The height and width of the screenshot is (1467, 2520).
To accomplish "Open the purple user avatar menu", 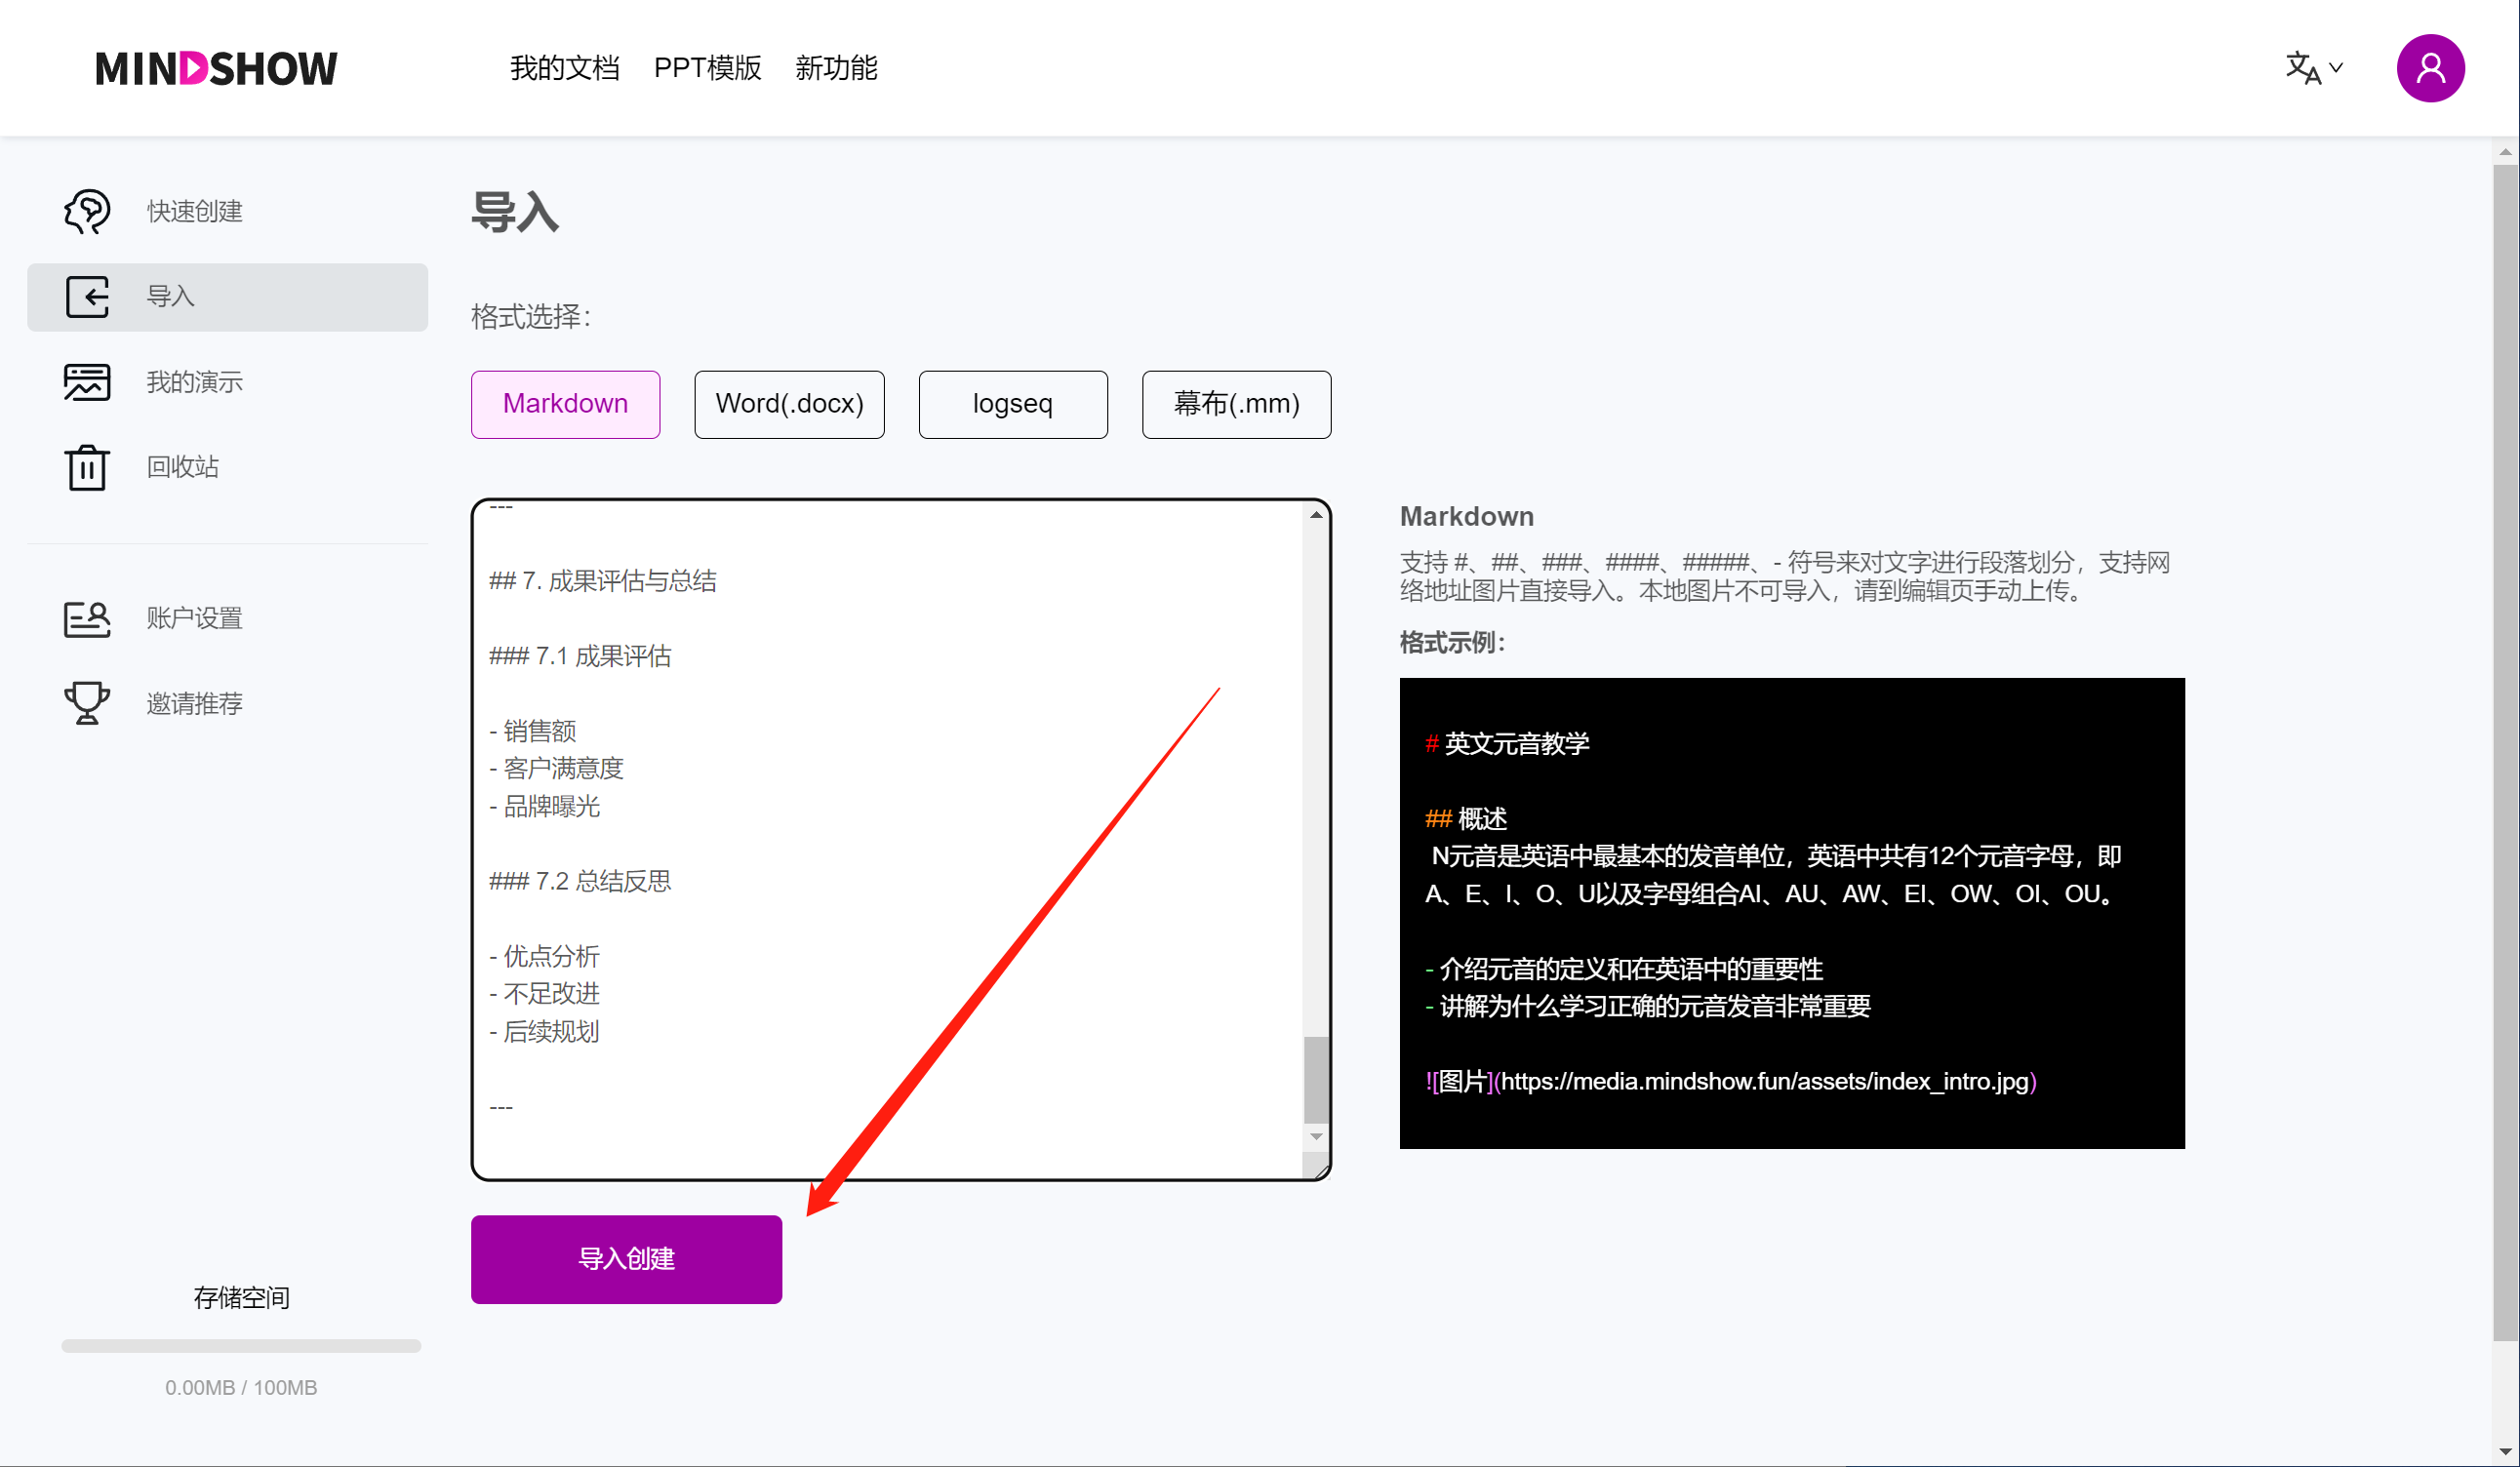I will [x=2429, y=68].
